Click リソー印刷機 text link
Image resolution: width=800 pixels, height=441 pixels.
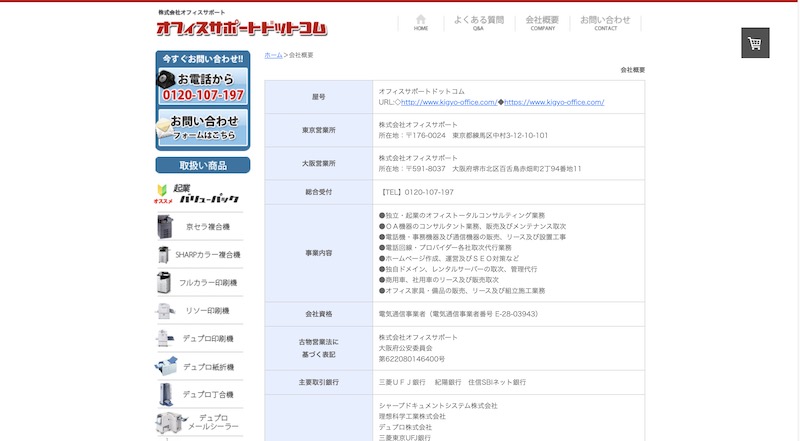pos(208,310)
